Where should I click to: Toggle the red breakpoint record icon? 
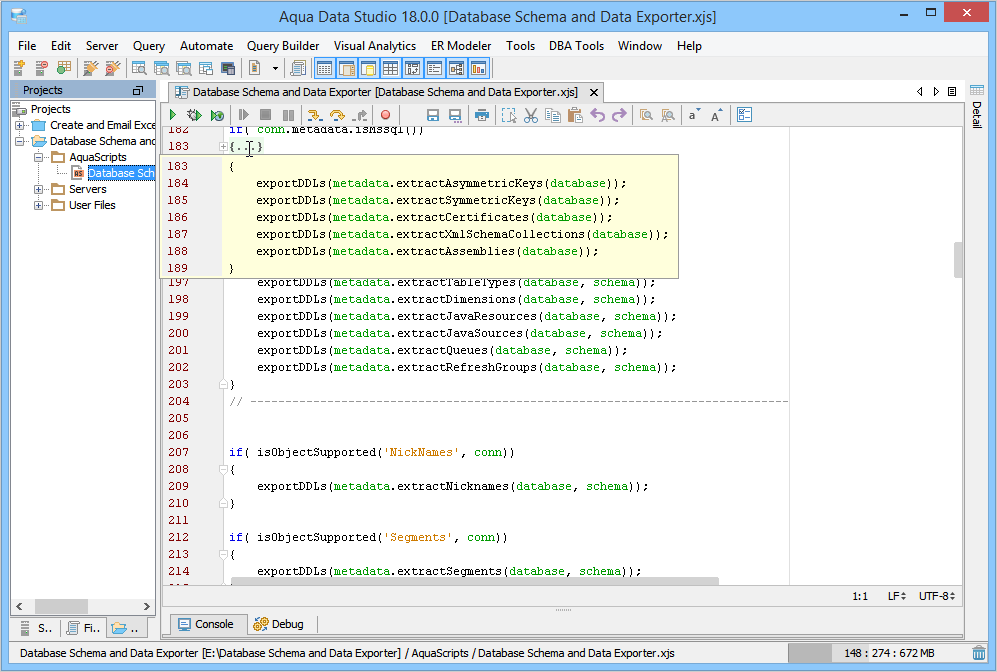coord(385,115)
